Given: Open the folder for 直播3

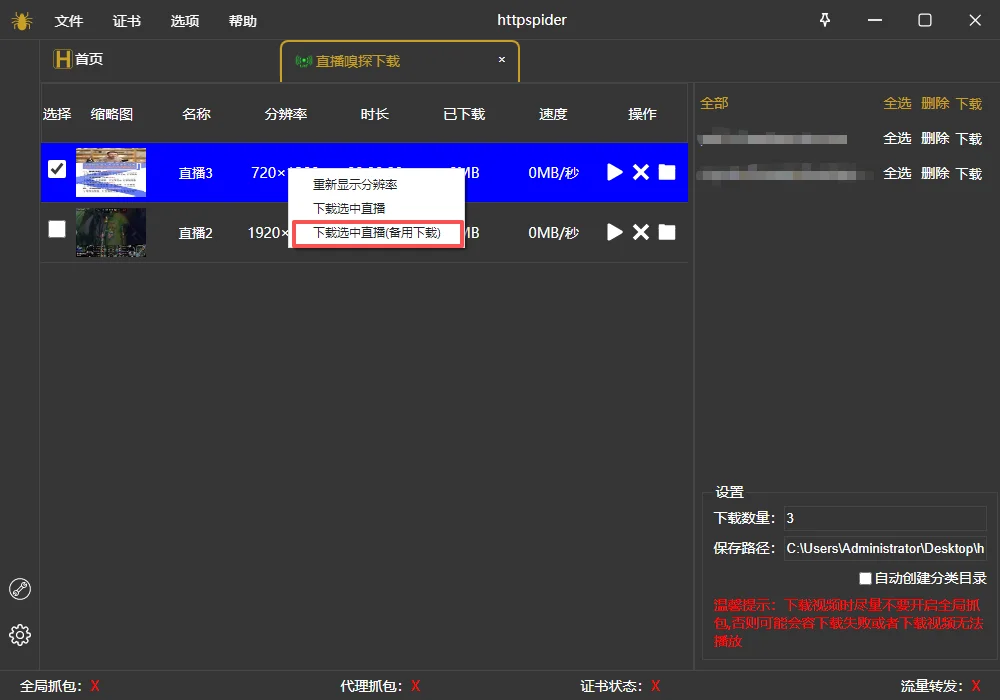Looking at the screenshot, I should [667, 172].
